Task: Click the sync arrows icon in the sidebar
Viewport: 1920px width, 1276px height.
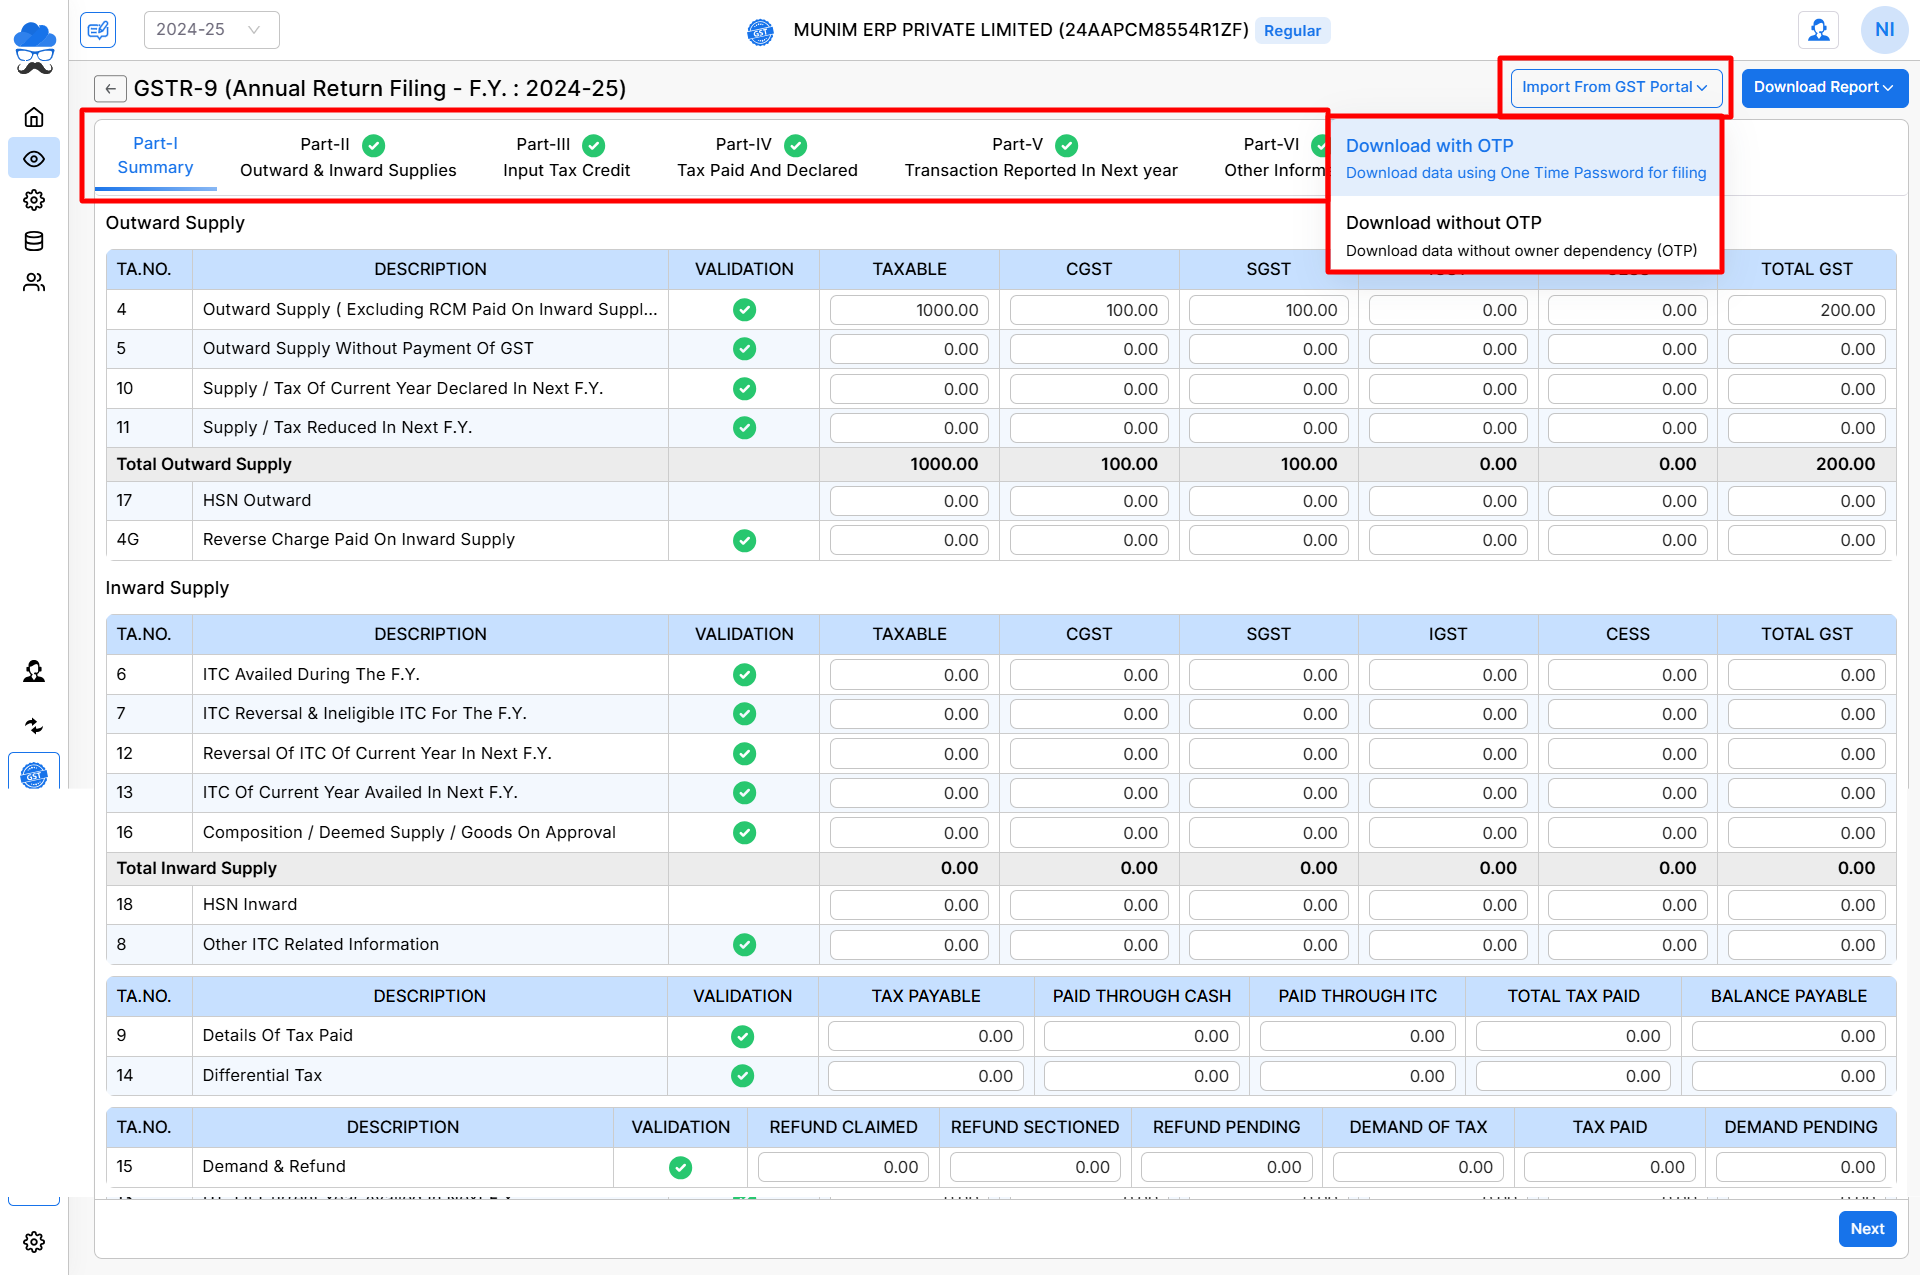Action: tap(34, 726)
